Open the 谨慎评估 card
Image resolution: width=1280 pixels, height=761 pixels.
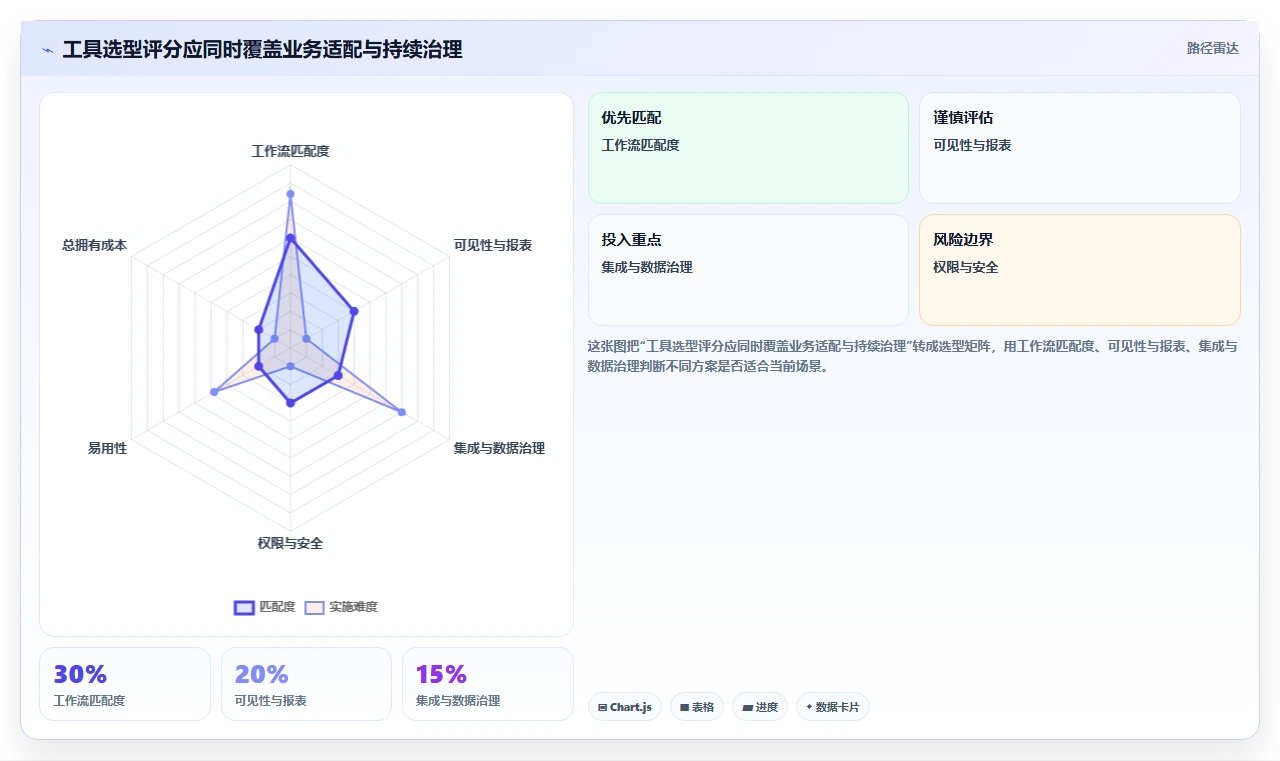(1080, 148)
